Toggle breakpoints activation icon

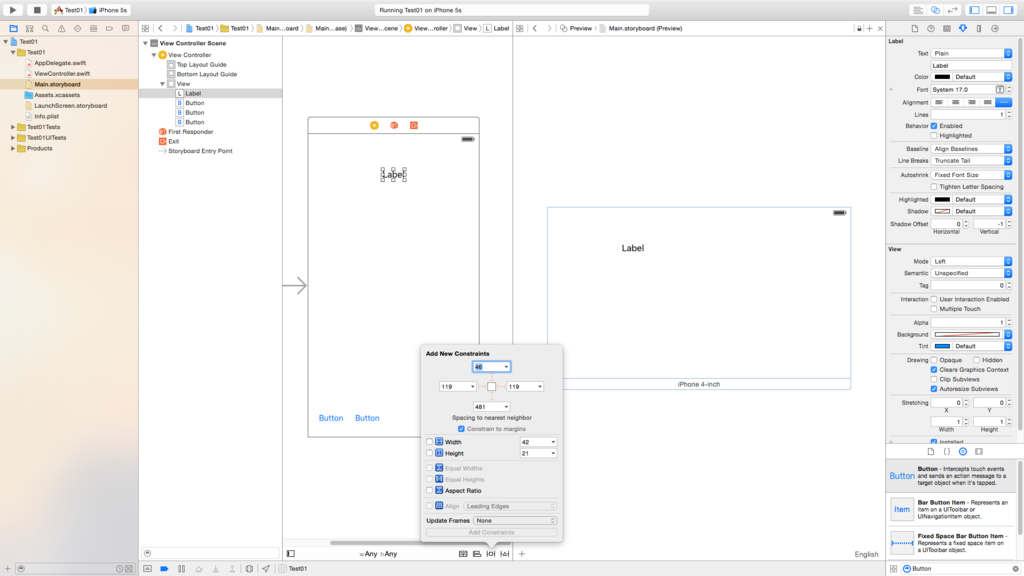click(164, 569)
